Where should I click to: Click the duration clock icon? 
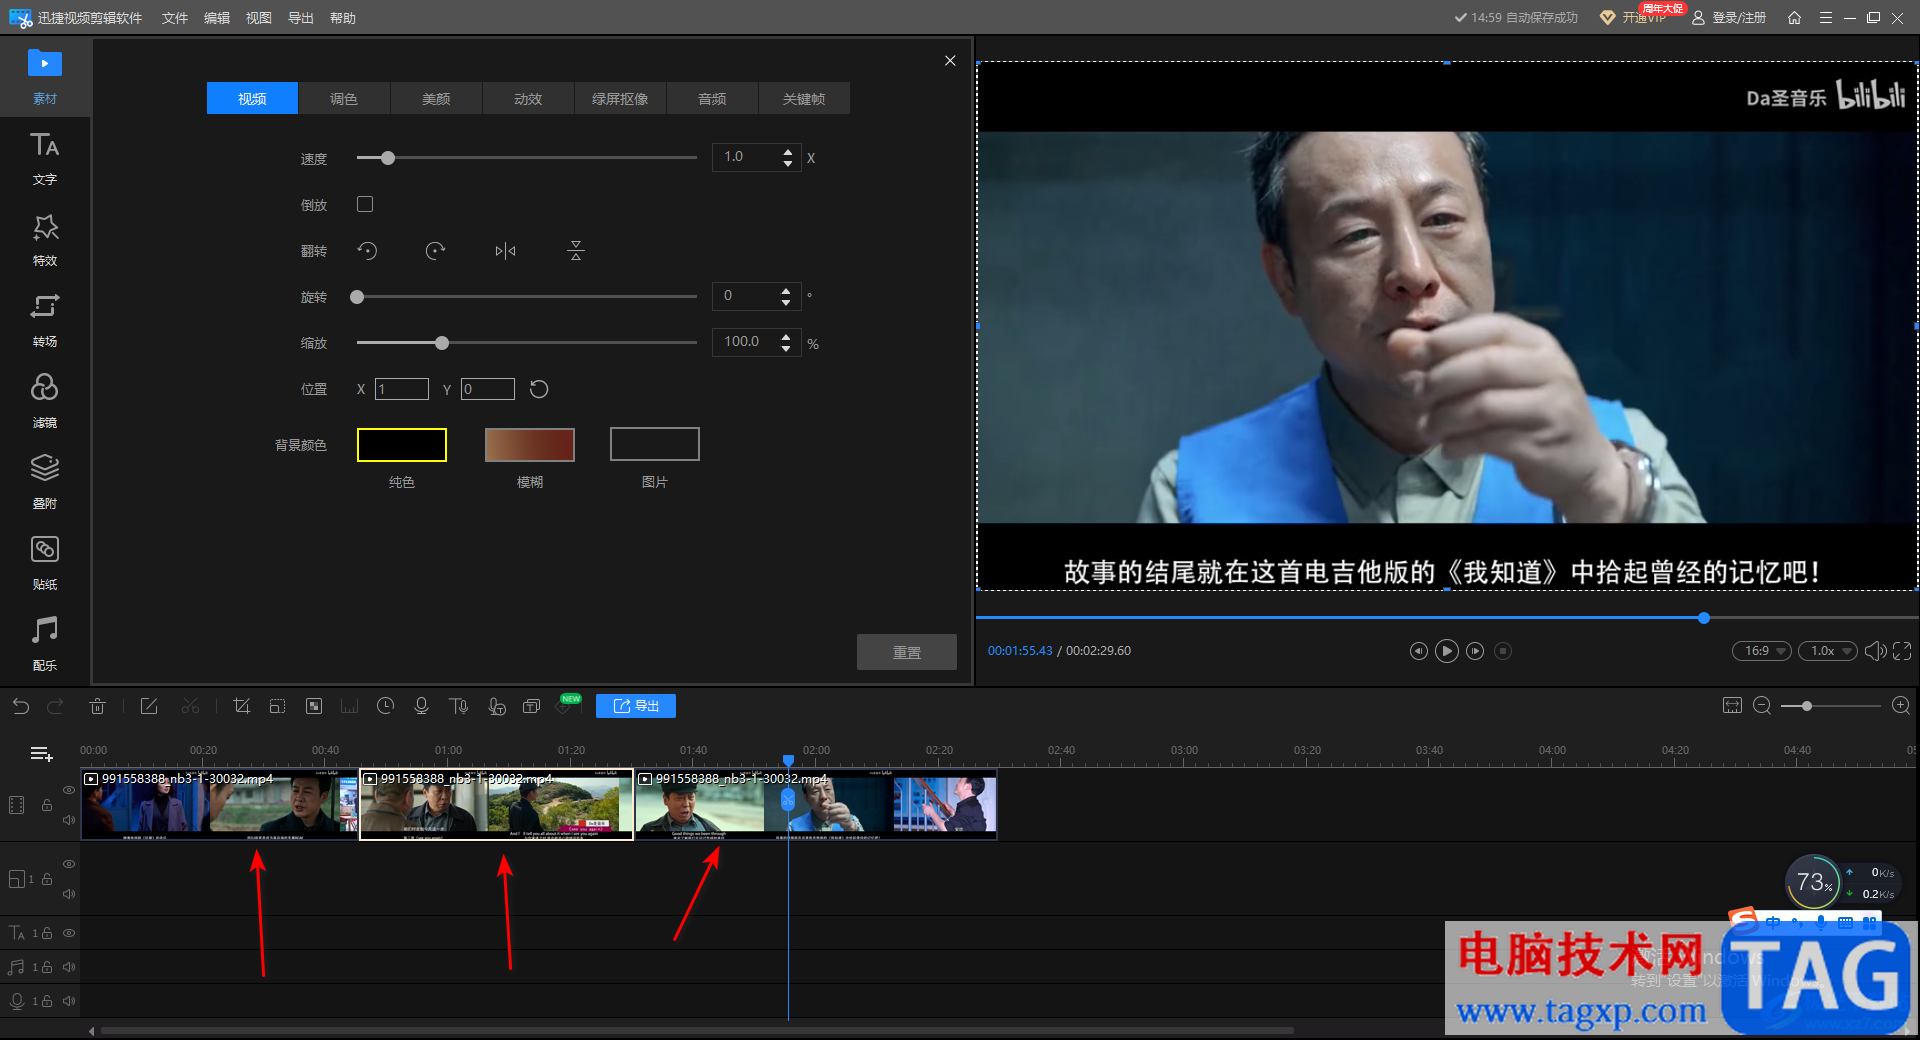[385, 706]
